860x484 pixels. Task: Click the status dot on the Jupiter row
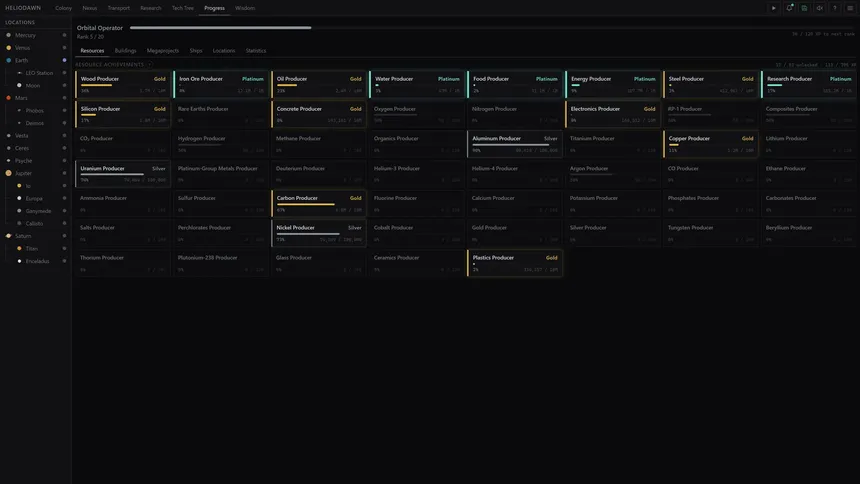coord(64,173)
